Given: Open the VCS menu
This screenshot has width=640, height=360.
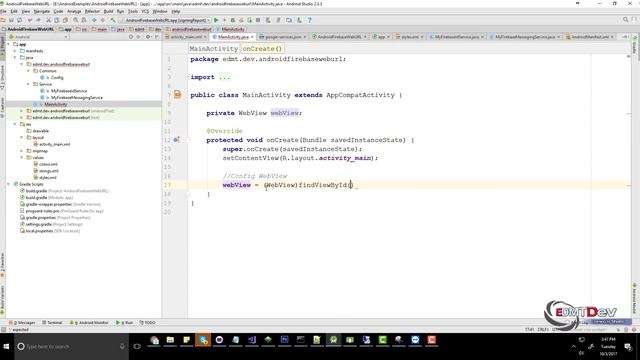Looking at the screenshot, I should [145, 11].
